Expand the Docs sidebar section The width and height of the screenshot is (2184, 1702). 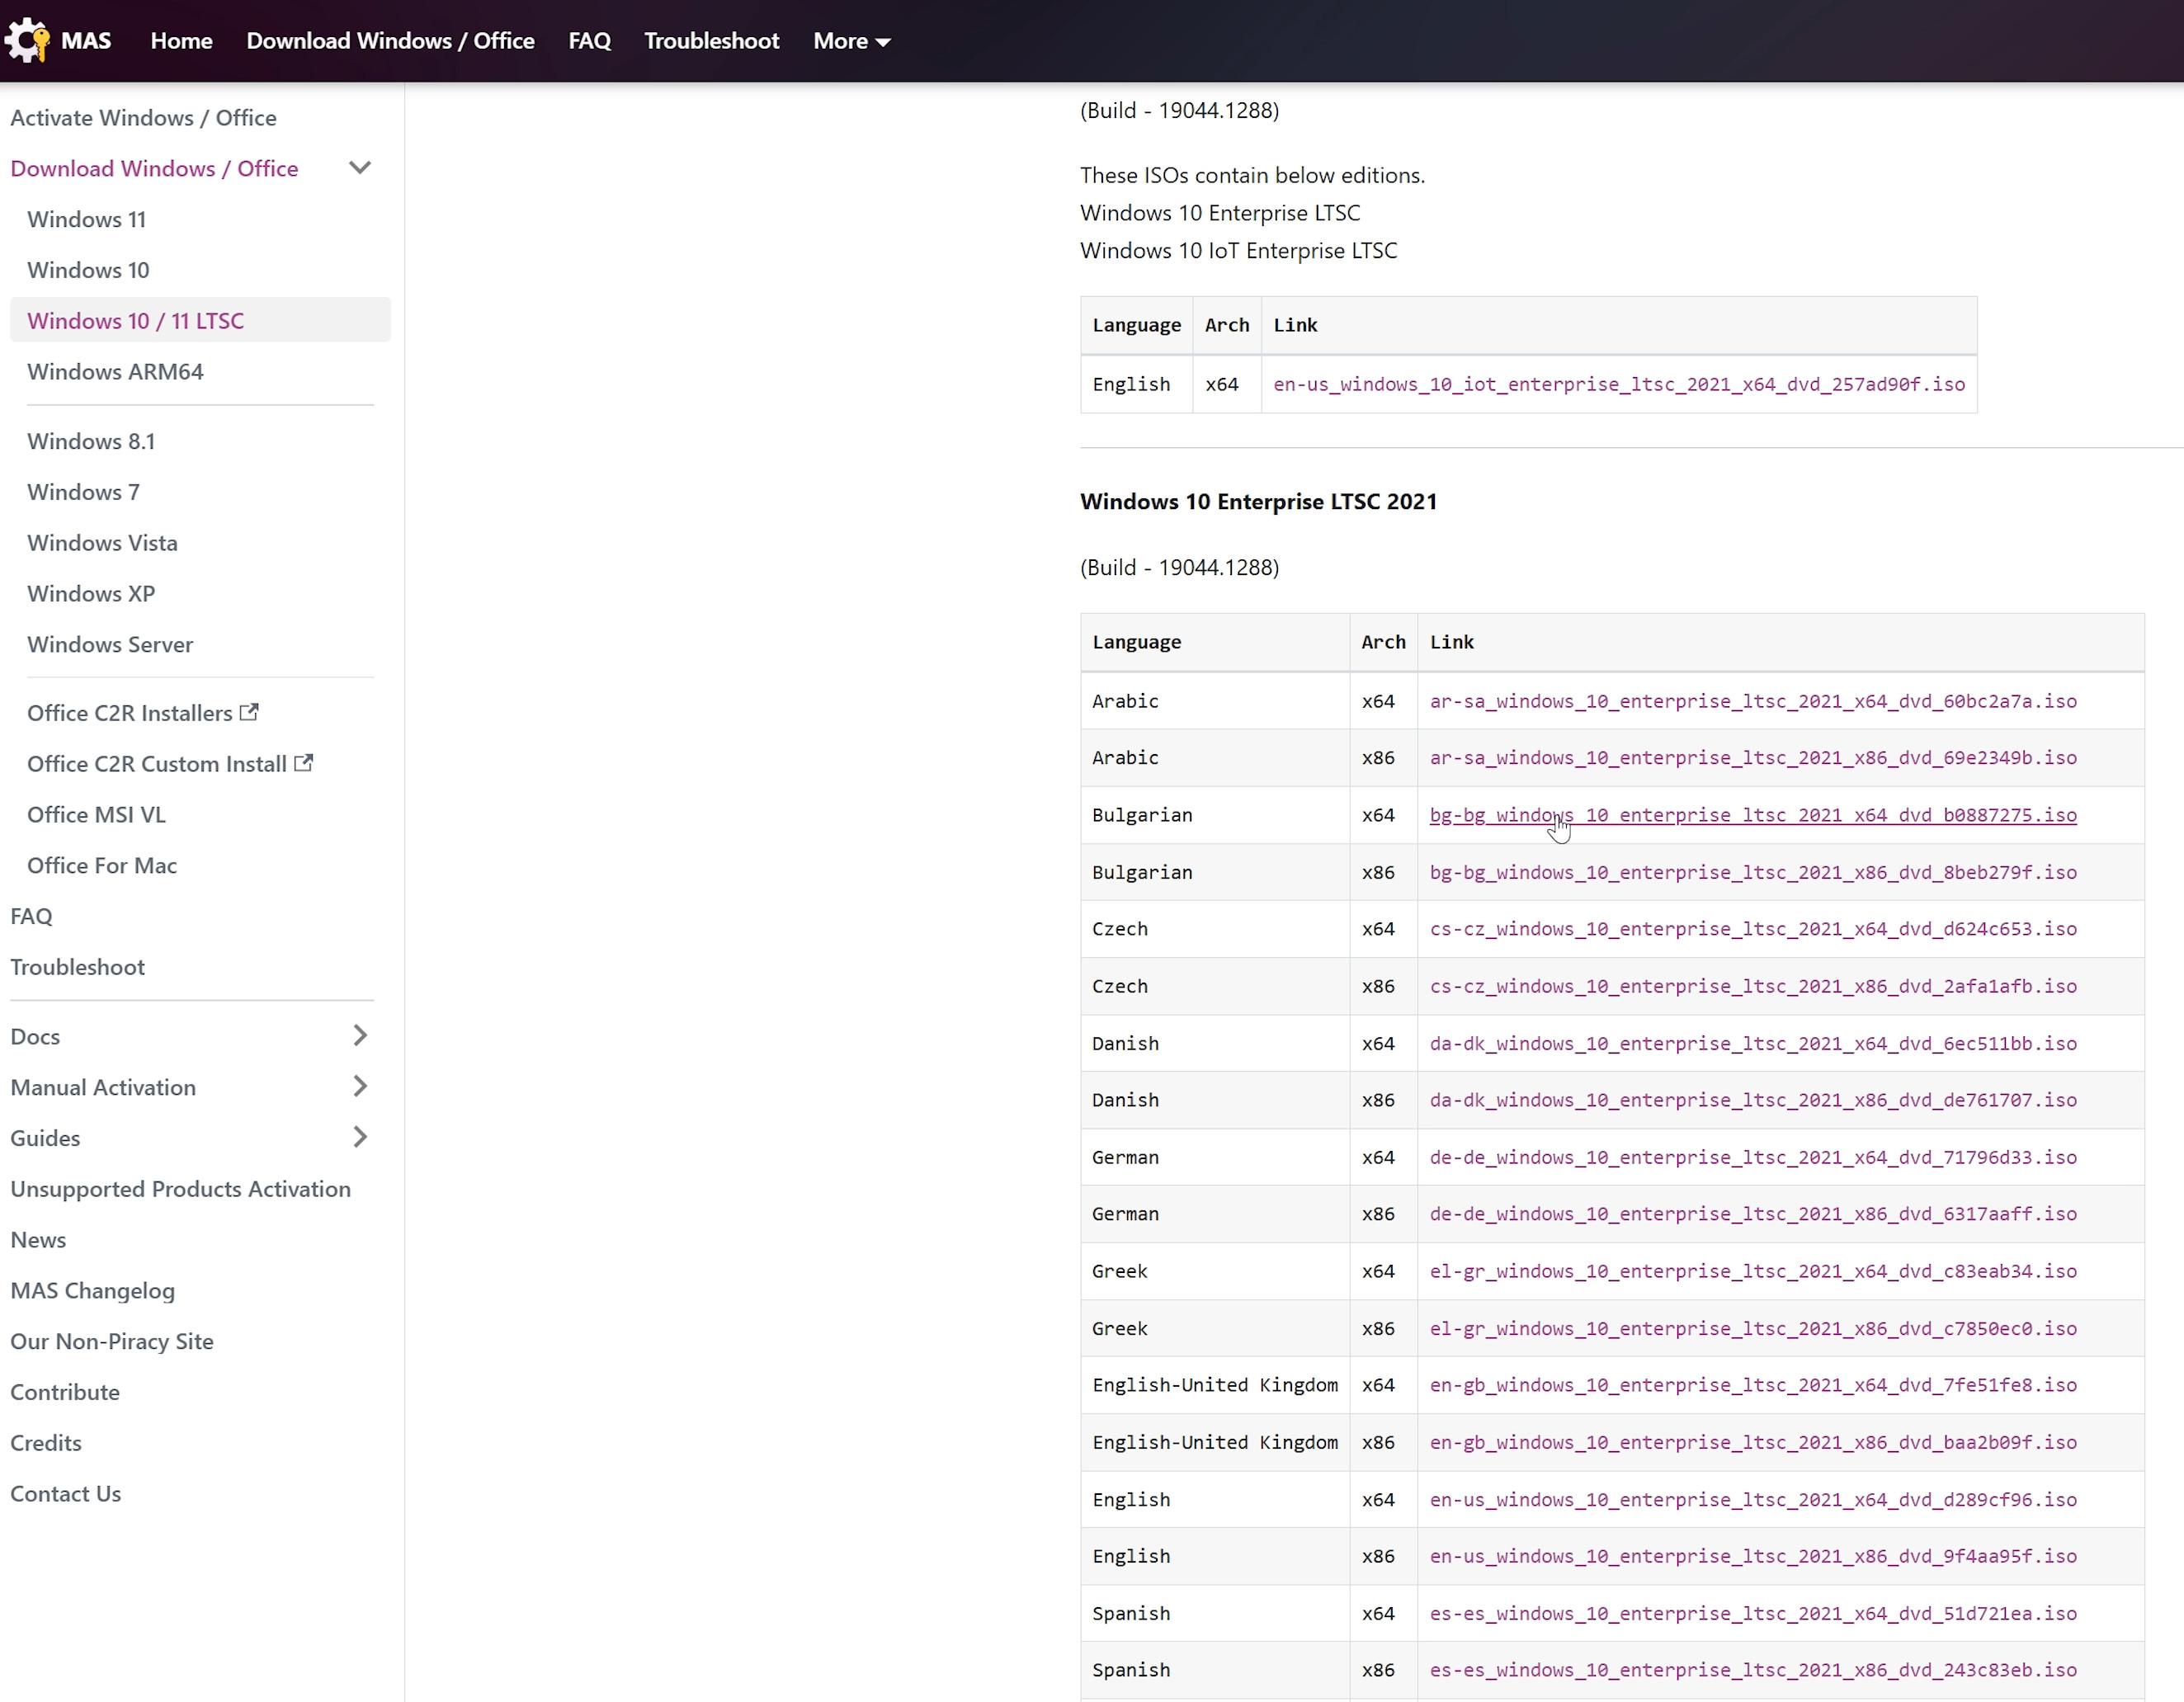[x=360, y=1036]
